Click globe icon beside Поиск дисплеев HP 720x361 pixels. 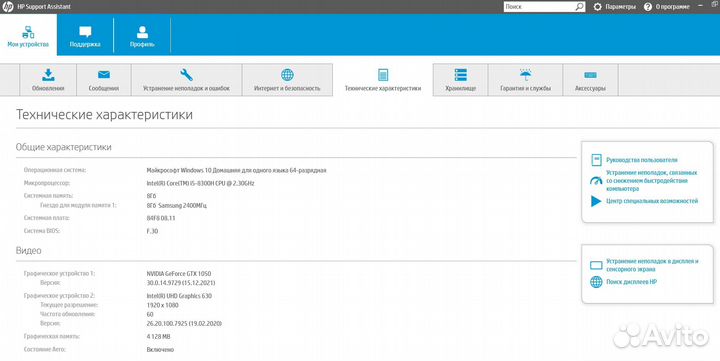click(596, 282)
